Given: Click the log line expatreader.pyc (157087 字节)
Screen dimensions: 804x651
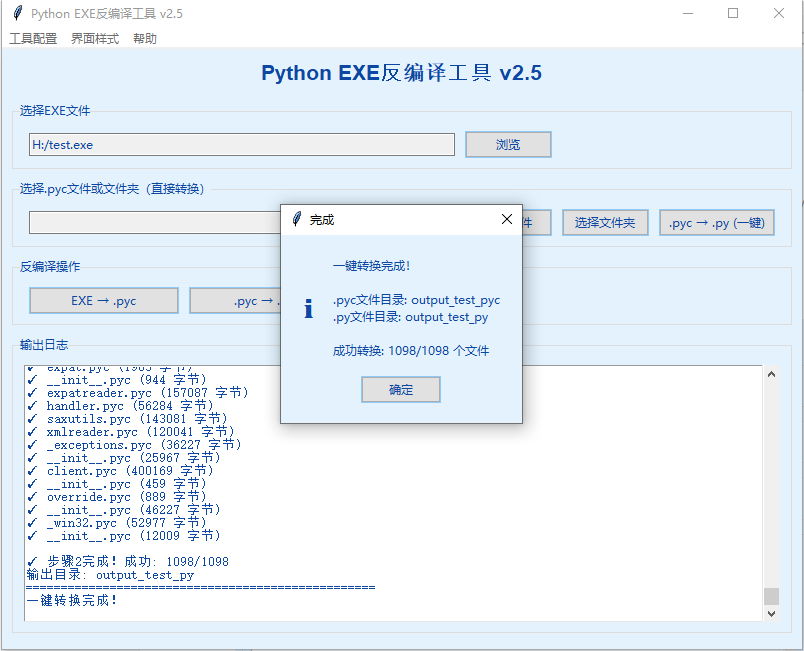Looking at the screenshot, I should pos(137,393).
